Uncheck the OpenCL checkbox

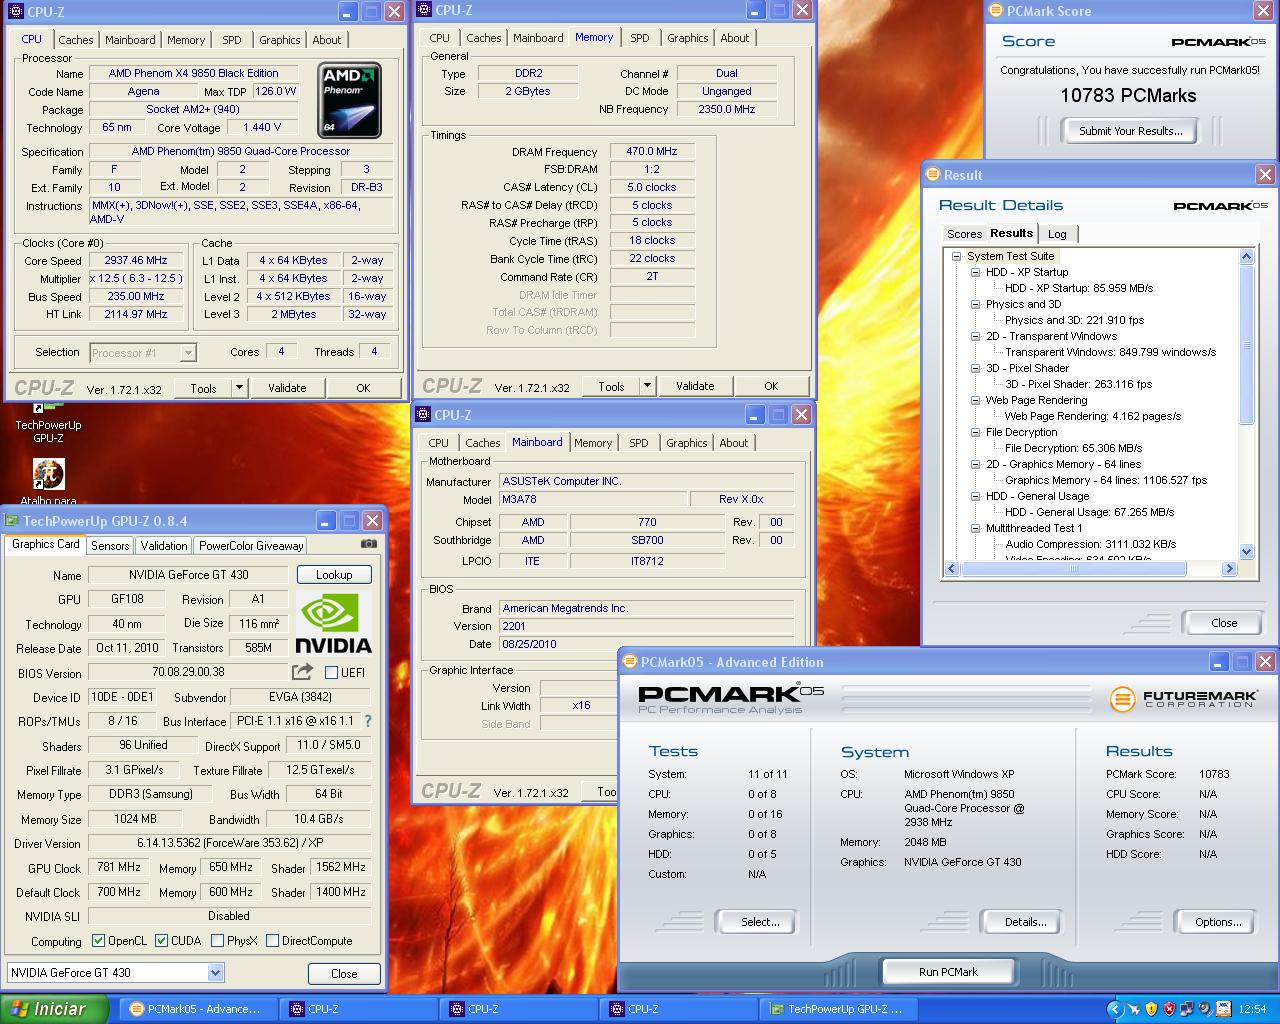tap(98, 941)
